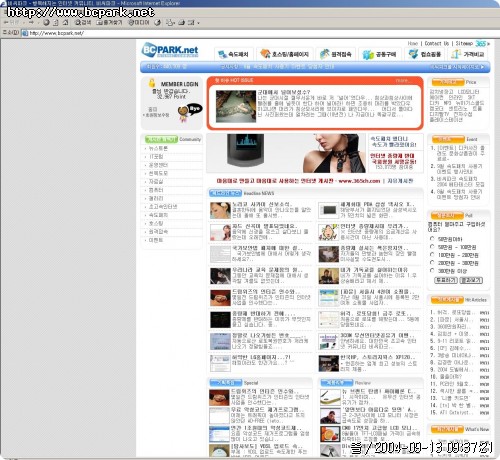The image size is (500, 460).
Task: Click the Print toolbar icon
Action: tap(182, 23)
